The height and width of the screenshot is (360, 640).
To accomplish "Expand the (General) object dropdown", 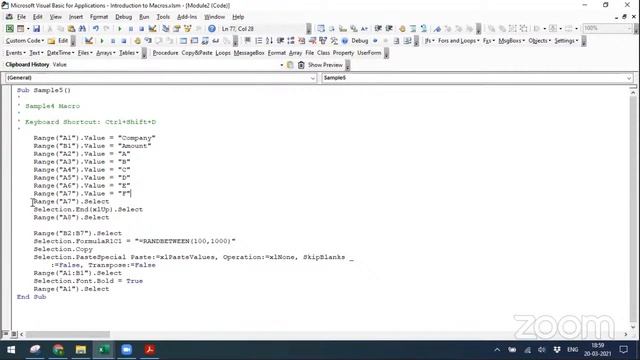I will coord(313,78).
